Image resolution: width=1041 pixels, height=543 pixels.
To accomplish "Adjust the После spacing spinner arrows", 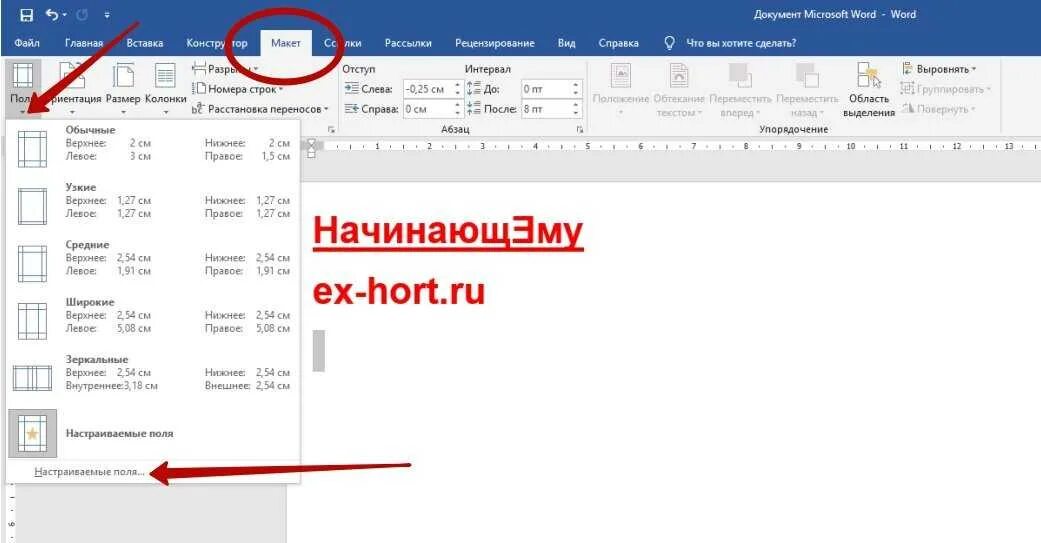I will click(576, 109).
